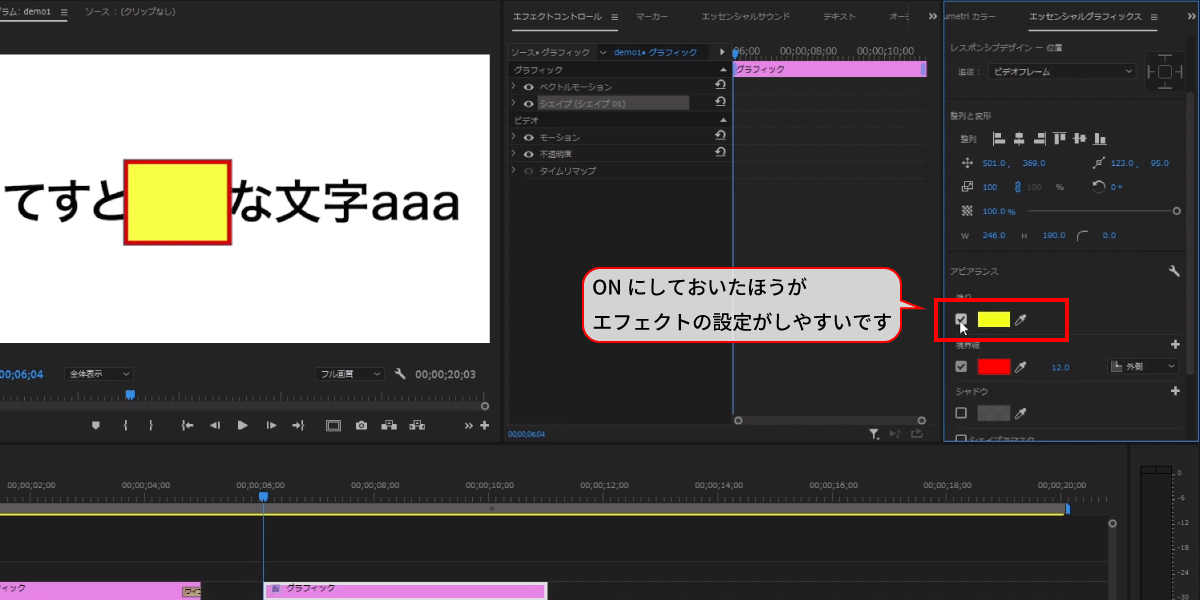Open the Program Monitor button editor plus
Image resolution: width=1200 pixels, height=600 pixels.
coord(485,425)
